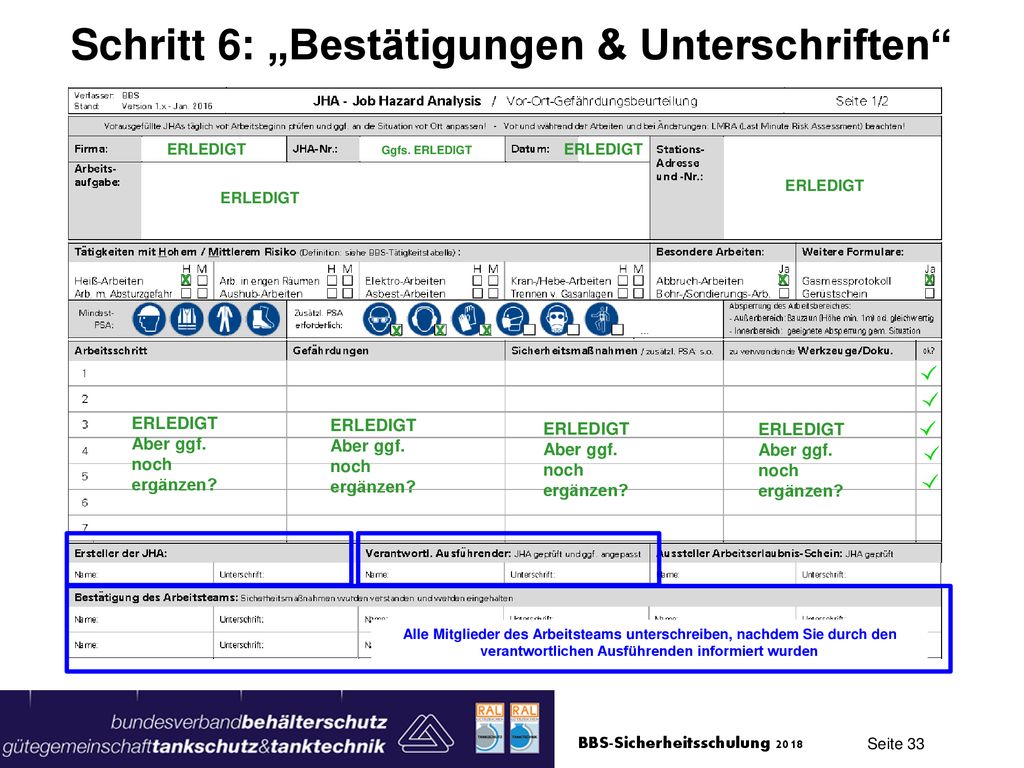Image resolution: width=1024 pixels, height=768 pixels.
Task: Click the high-visibility vest PSA icon
Action: (187, 320)
